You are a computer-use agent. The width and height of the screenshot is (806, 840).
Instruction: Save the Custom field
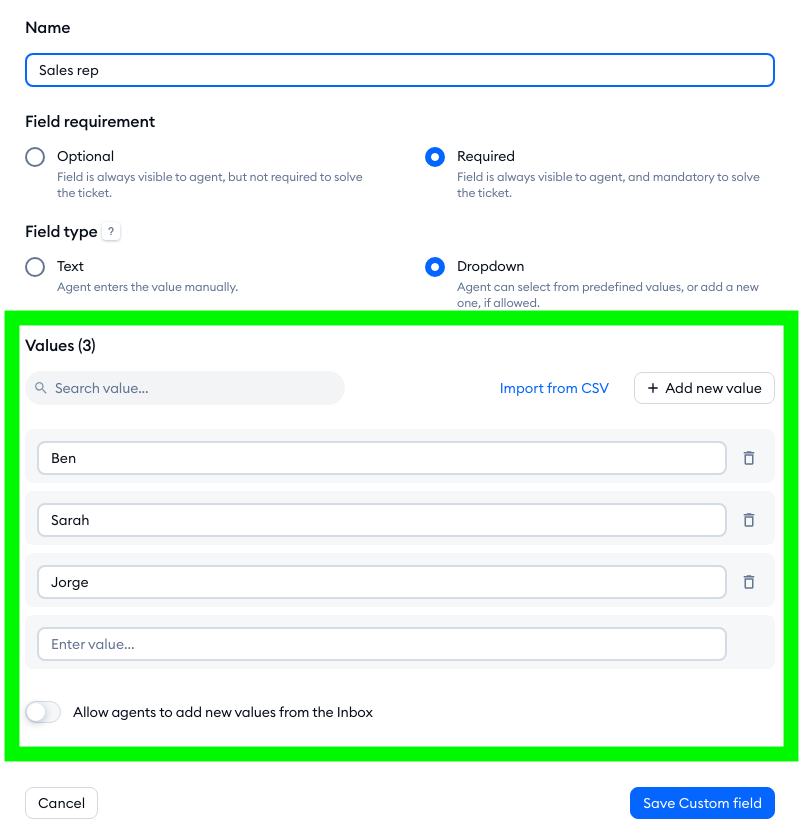tap(702, 803)
